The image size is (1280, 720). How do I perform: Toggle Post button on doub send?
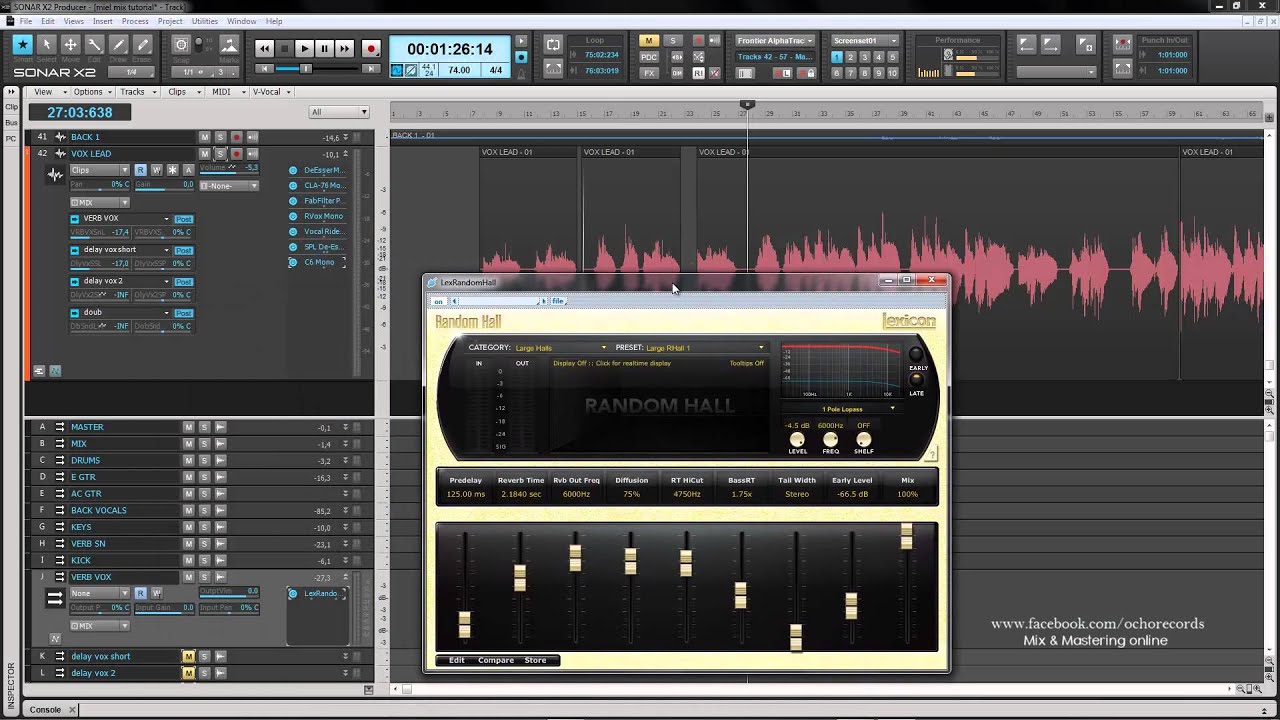point(184,313)
